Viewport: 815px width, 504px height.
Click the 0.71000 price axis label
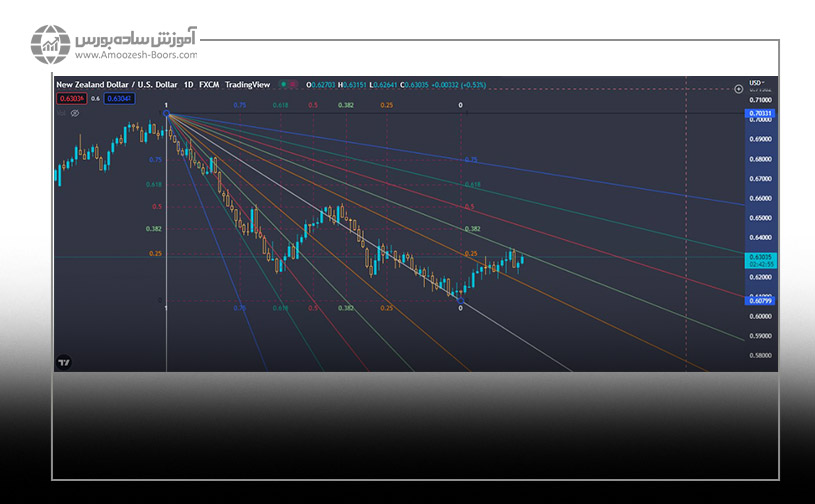760,100
